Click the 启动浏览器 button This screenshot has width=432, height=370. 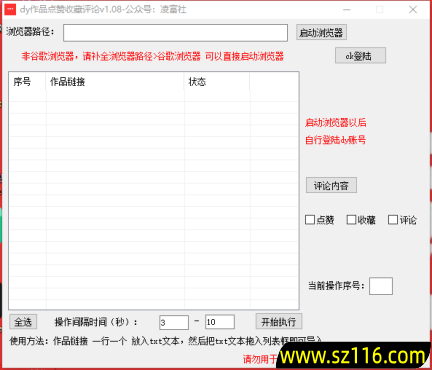pos(321,32)
